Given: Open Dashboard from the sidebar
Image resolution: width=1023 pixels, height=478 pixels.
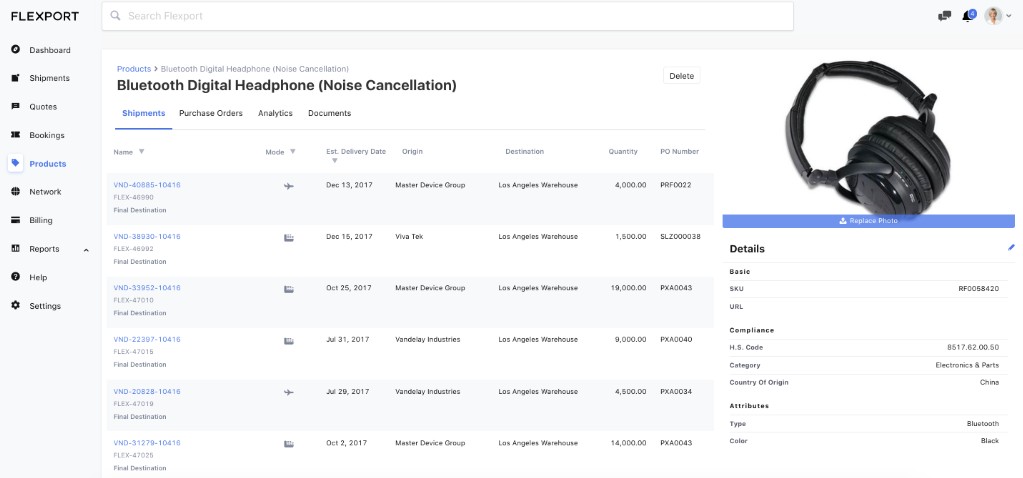Looking at the screenshot, I should (49, 50).
